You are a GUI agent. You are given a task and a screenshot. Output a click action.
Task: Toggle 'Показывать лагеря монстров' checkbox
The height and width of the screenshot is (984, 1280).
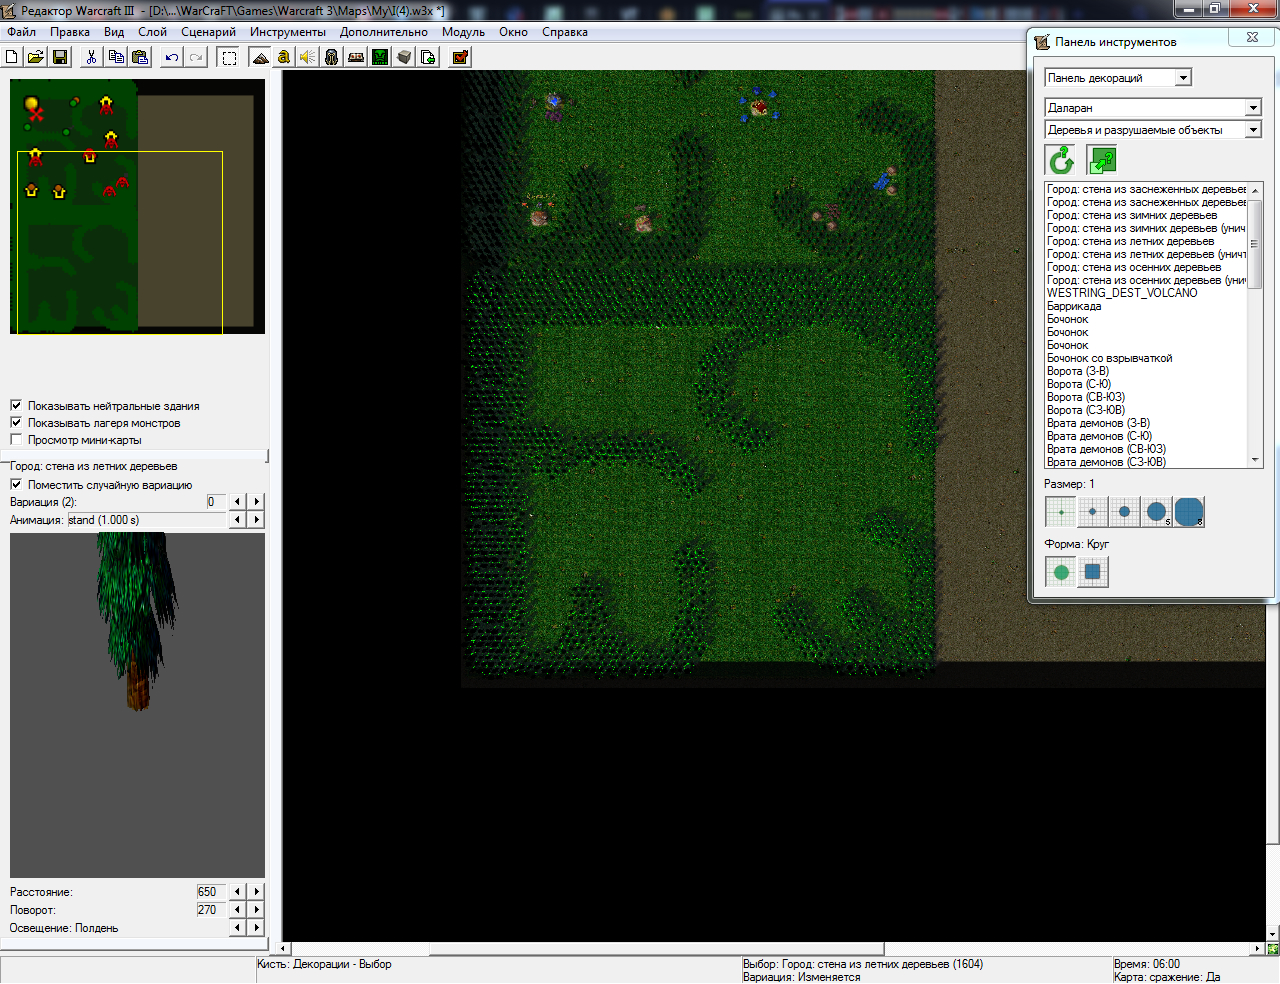[16, 423]
